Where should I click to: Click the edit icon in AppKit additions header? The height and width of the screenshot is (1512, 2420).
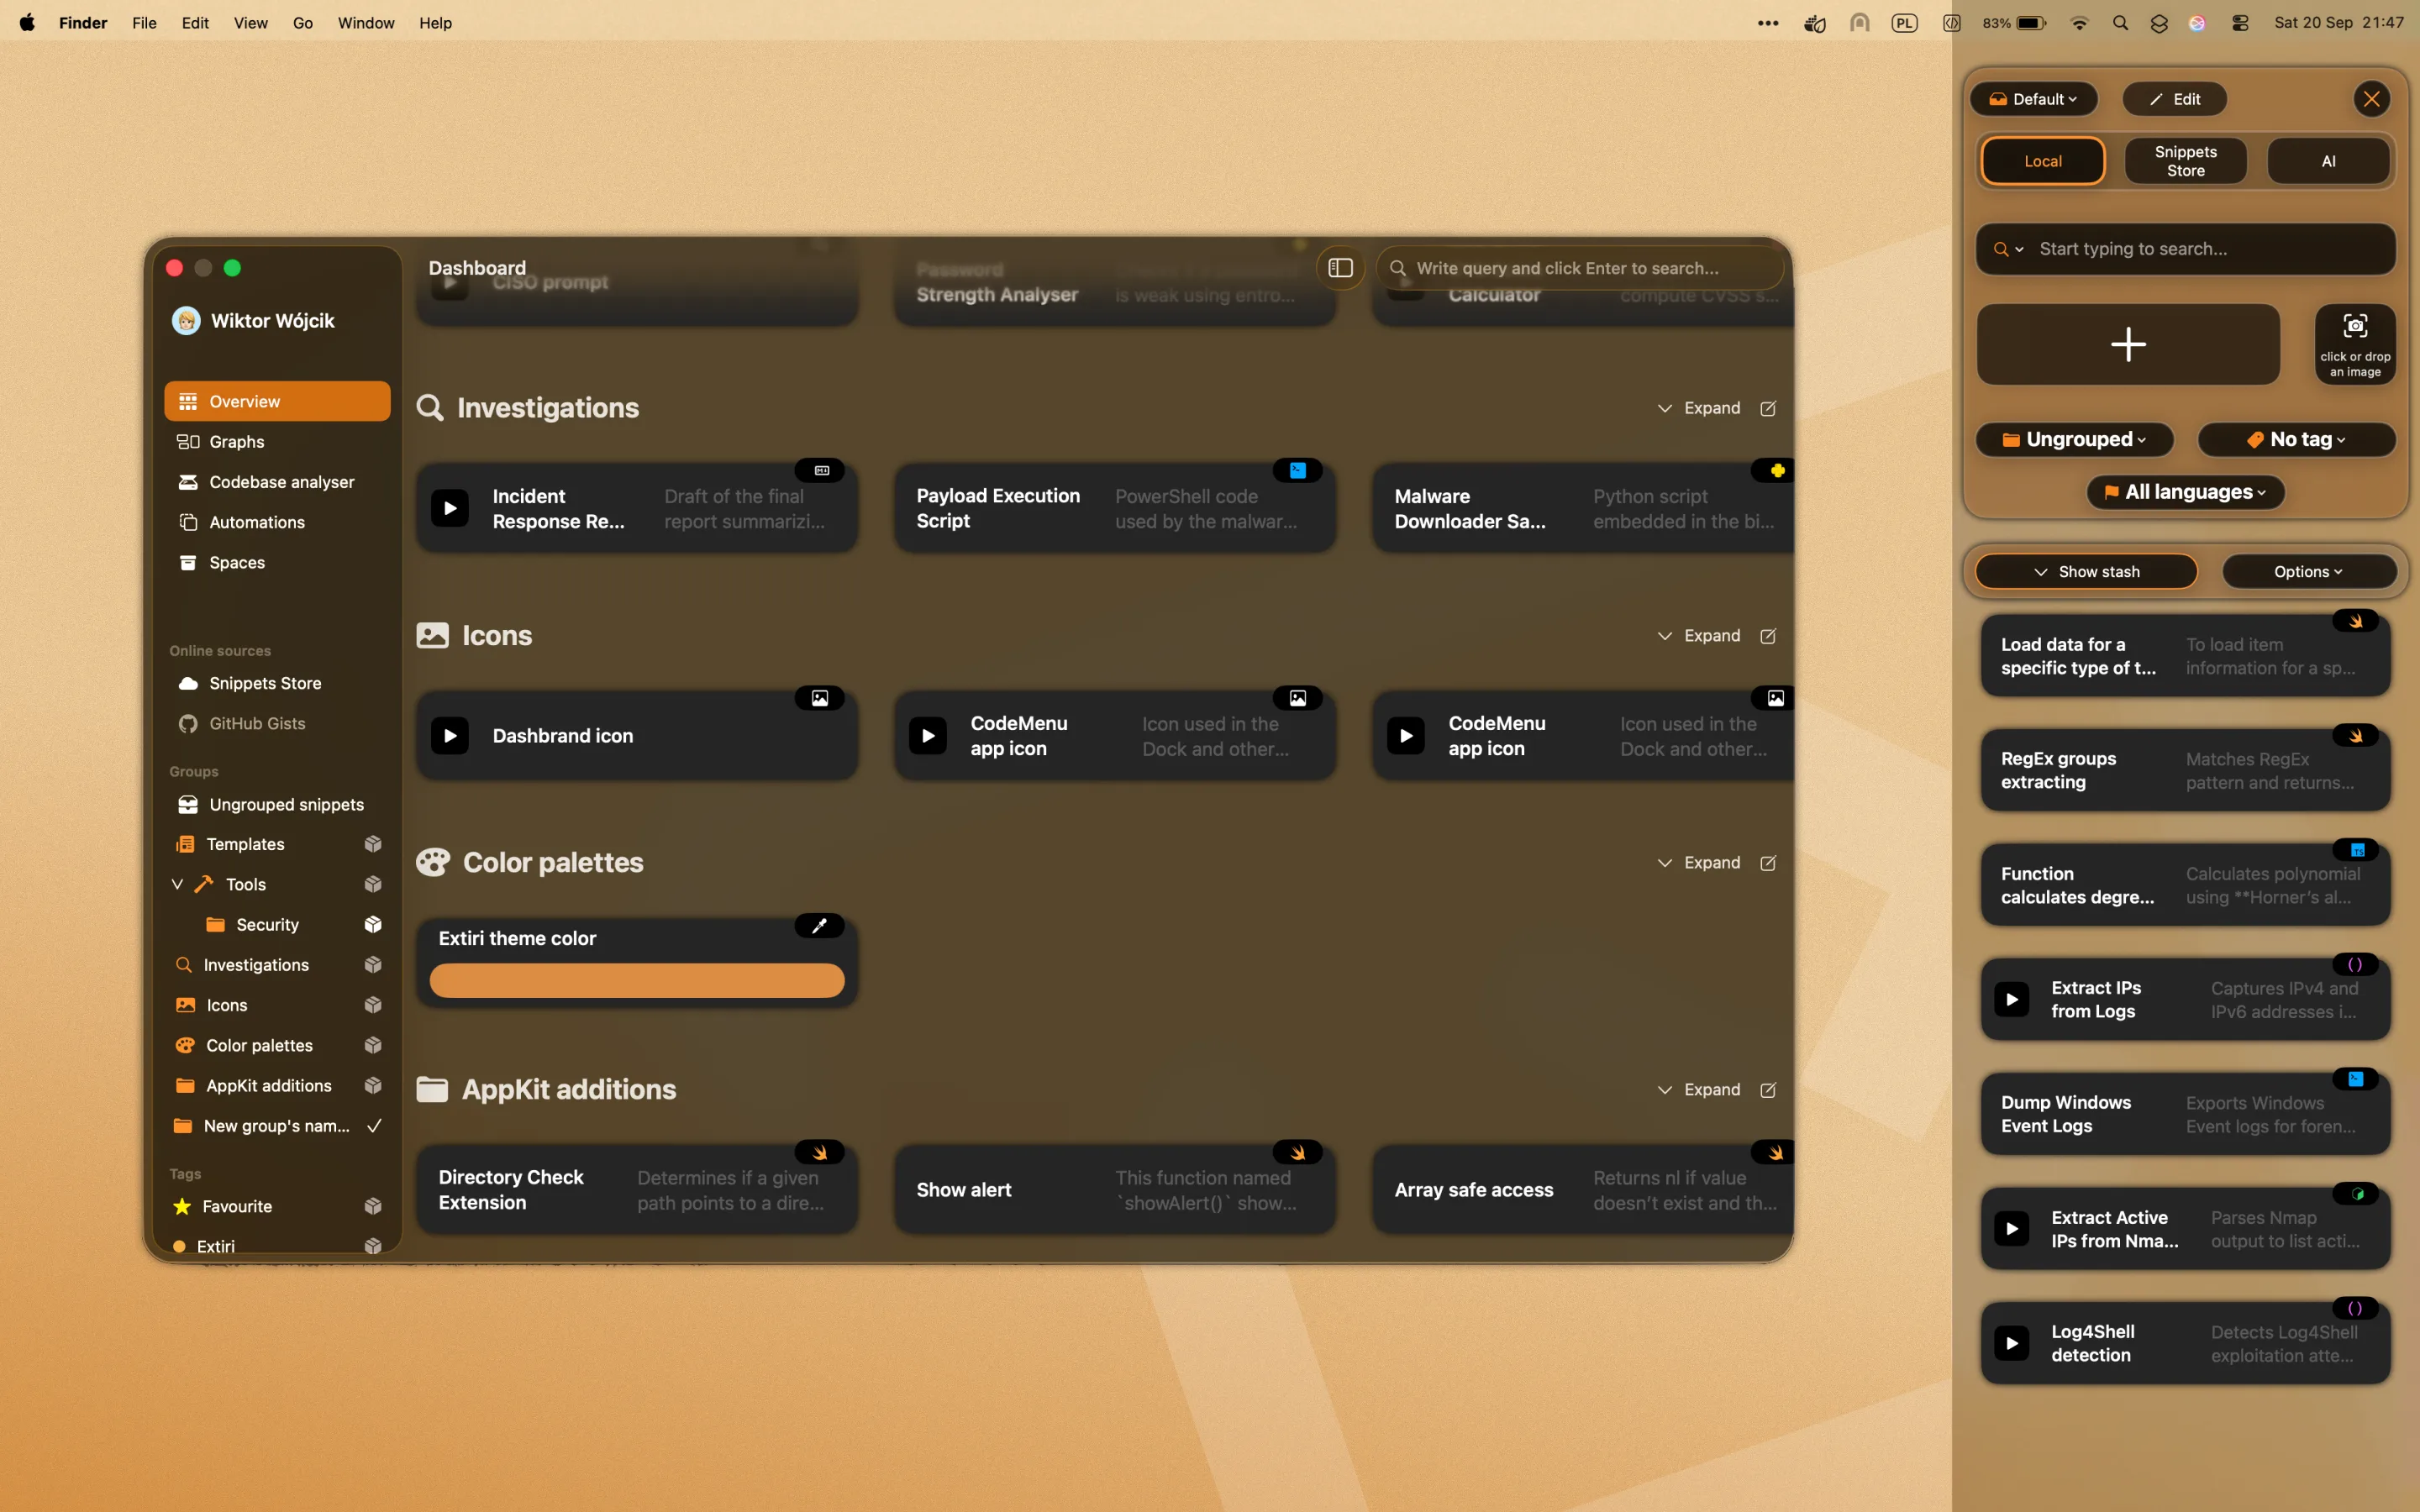1768,1090
